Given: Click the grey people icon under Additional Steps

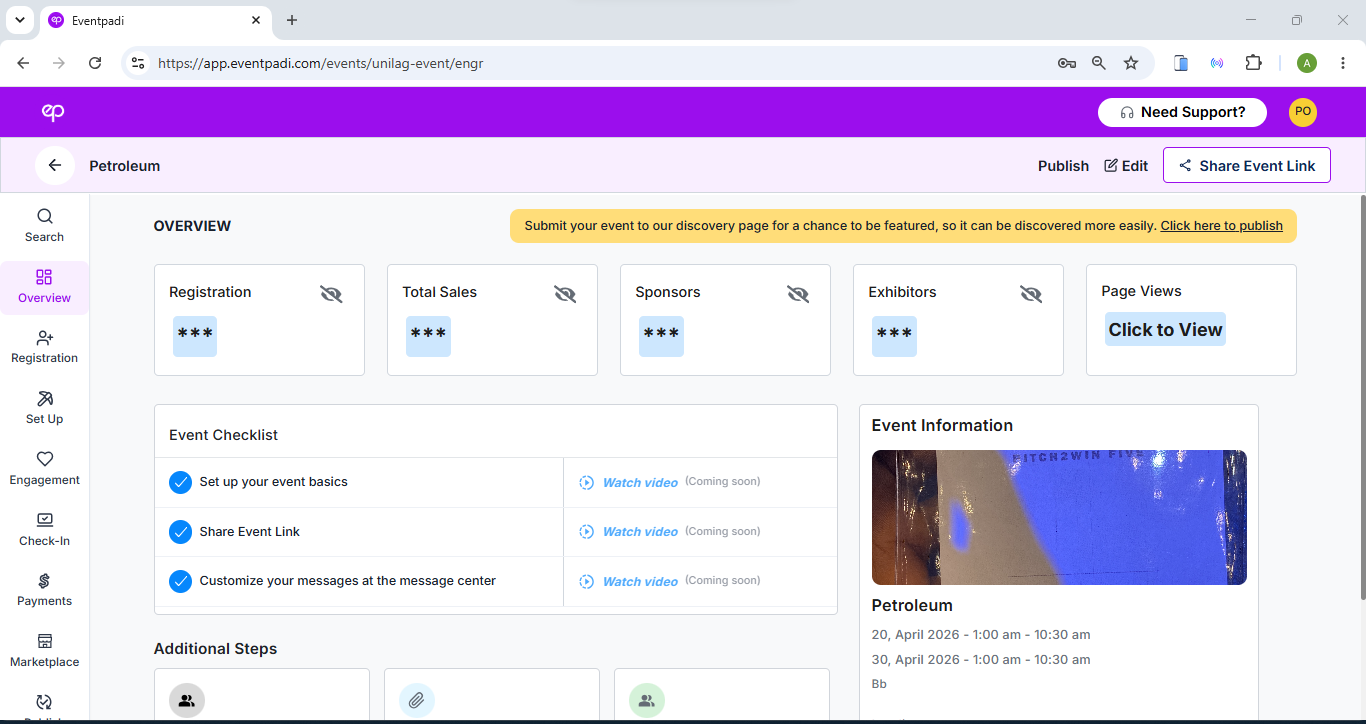Looking at the screenshot, I should click(187, 701).
